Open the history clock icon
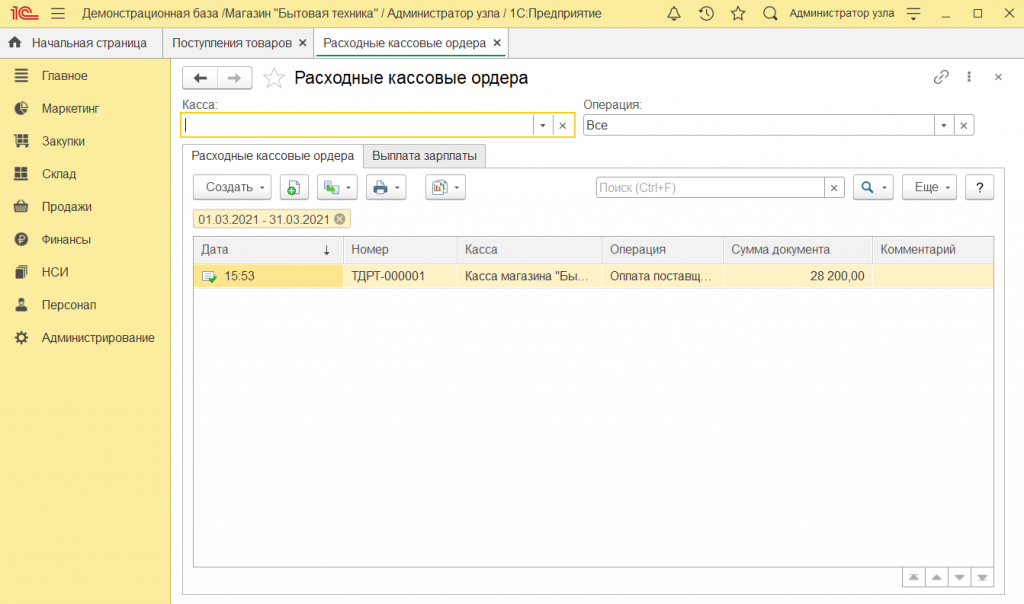1024x604 pixels. point(706,14)
